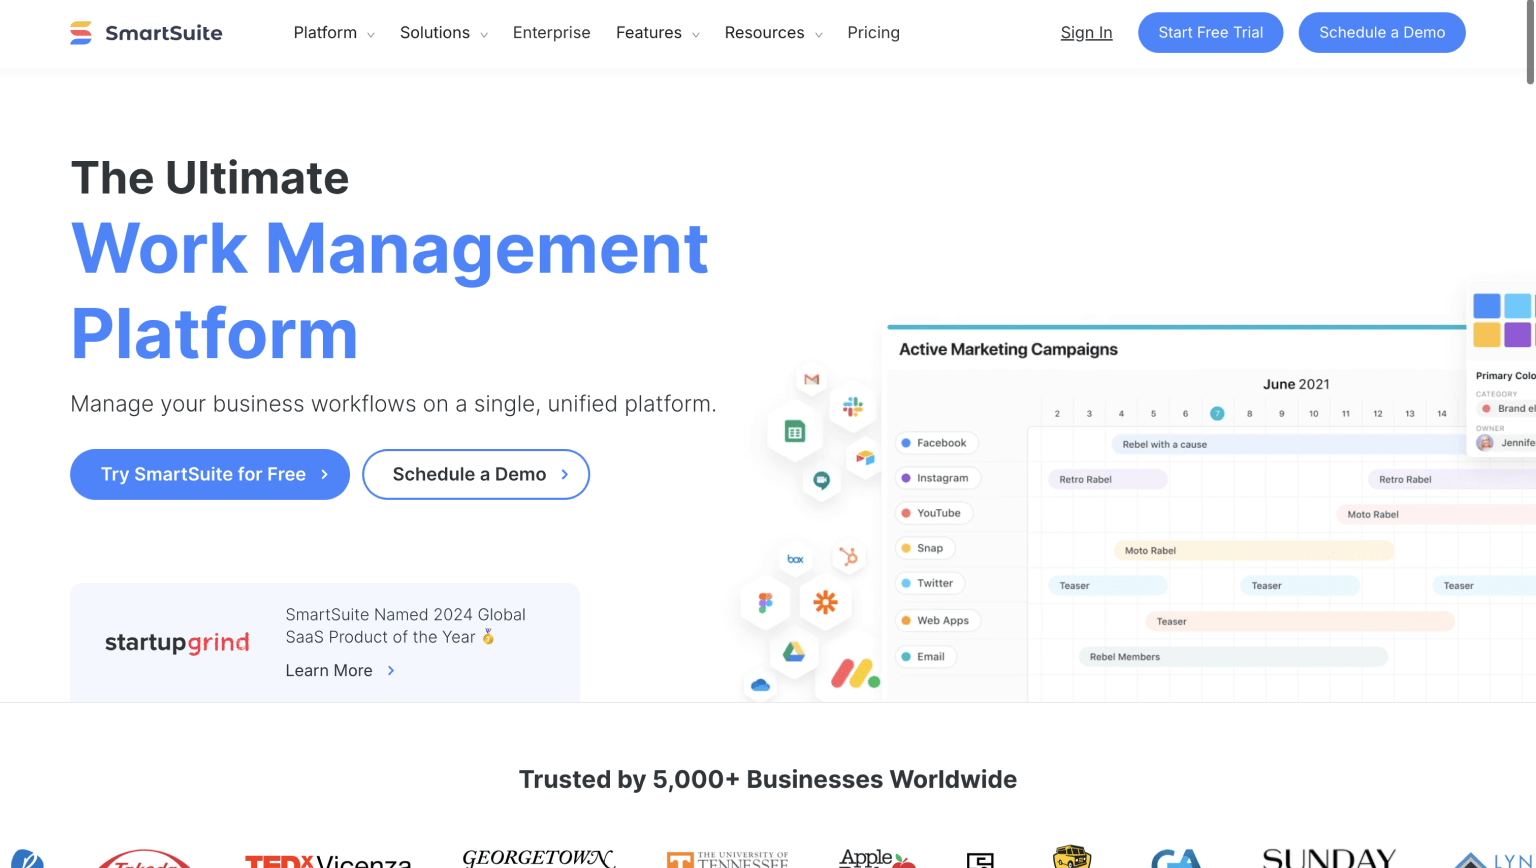The image size is (1536, 868).
Task: Open the Learn More link
Action: pyautogui.click(x=341, y=671)
